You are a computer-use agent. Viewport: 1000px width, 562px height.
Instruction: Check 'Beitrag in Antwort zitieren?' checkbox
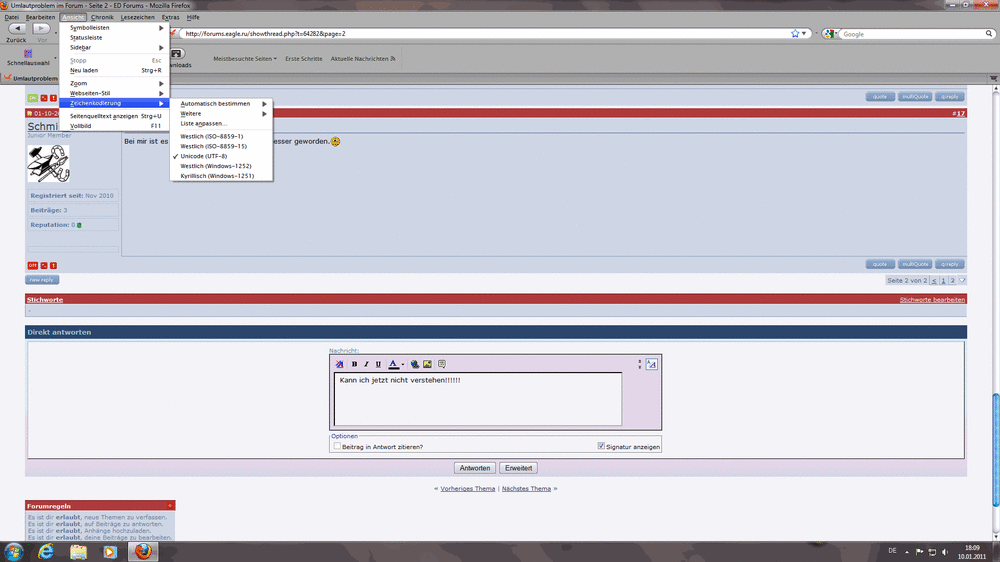tap(337, 447)
